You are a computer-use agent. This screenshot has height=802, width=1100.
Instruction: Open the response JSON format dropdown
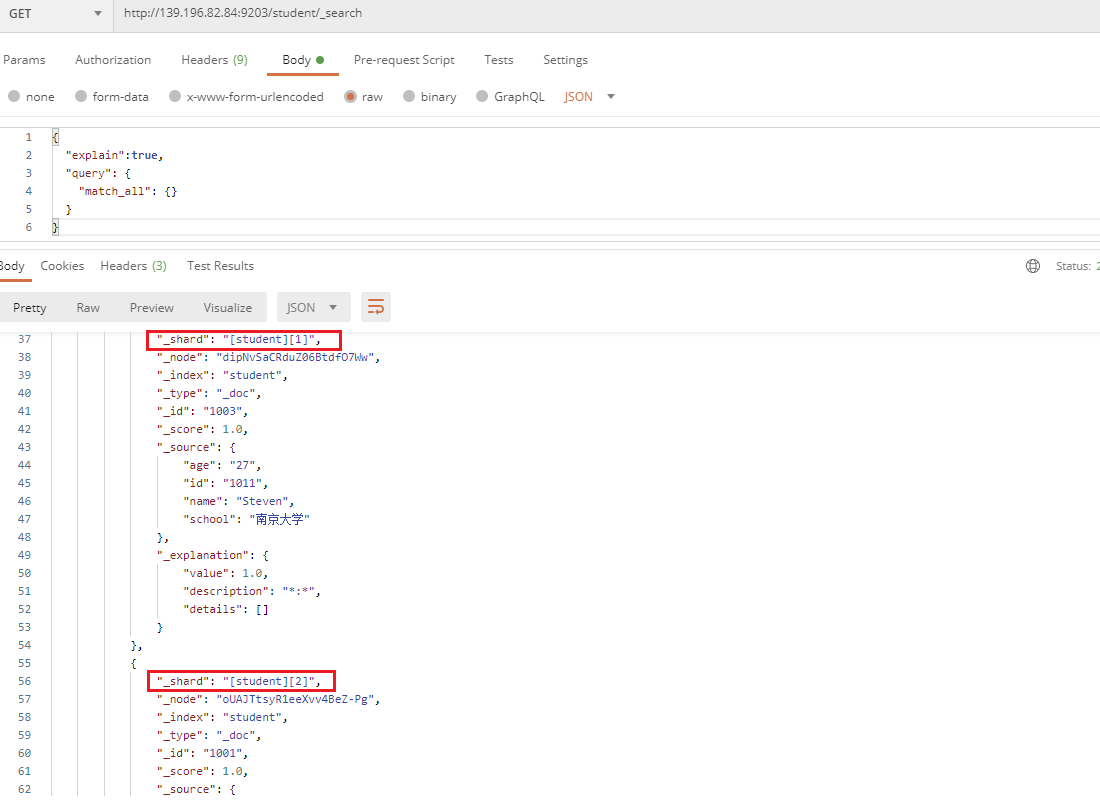click(312, 307)
